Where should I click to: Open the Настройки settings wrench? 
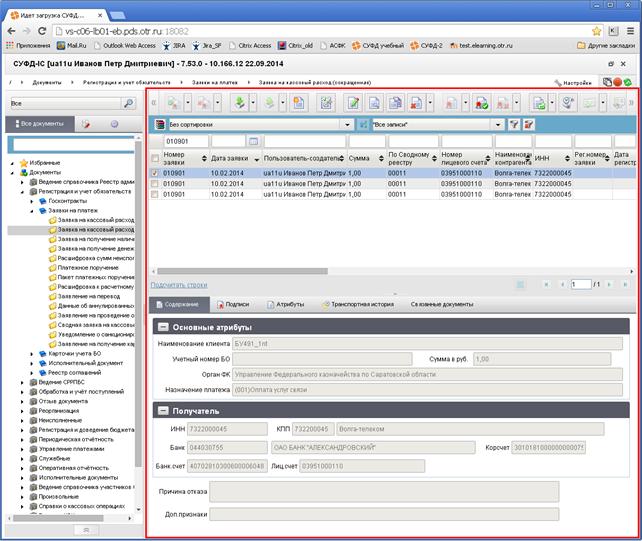pyautogui.click(x=573, y=83)
